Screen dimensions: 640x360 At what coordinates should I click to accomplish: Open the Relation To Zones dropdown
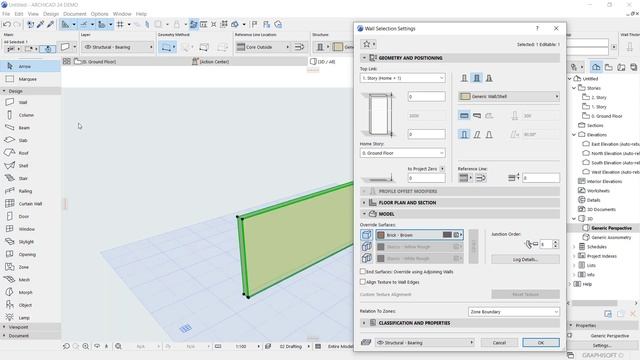[513, 312]
